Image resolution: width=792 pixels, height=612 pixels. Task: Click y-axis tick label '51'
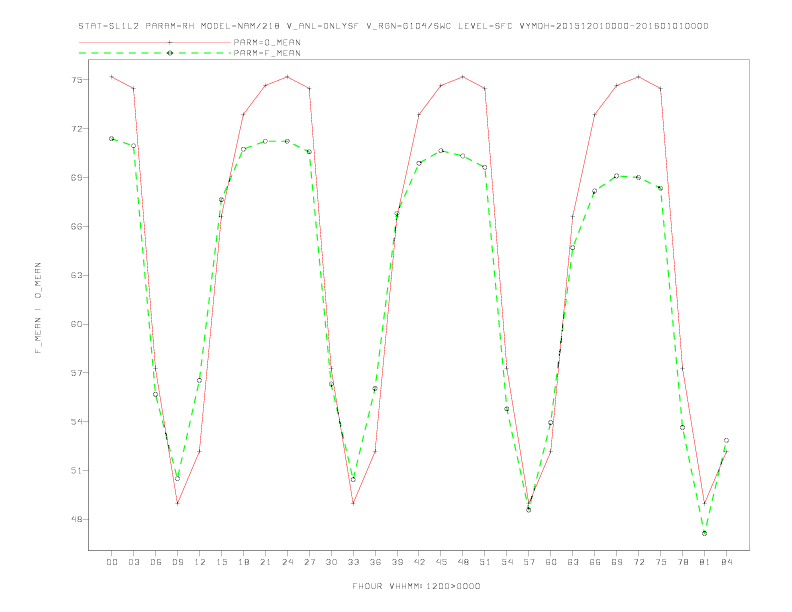[x=76, y=471]
